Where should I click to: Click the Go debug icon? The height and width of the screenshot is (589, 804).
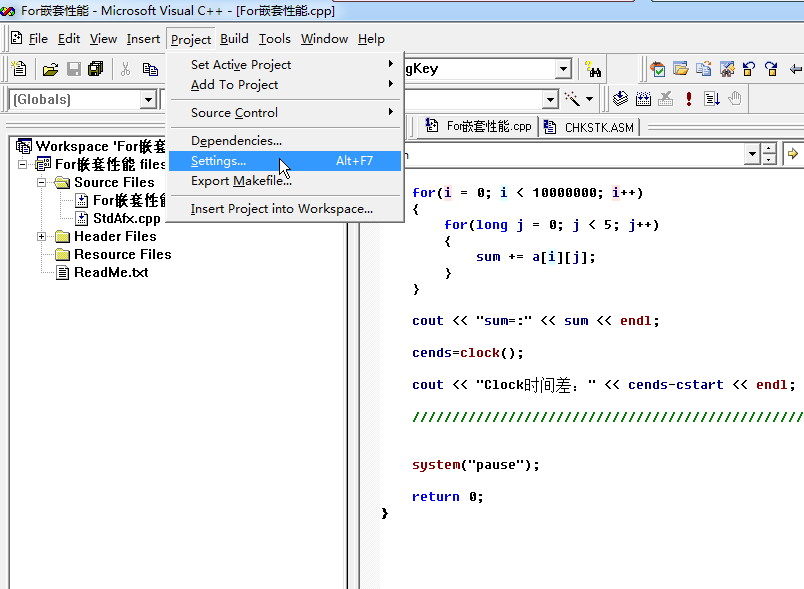(x=712, y=99)
